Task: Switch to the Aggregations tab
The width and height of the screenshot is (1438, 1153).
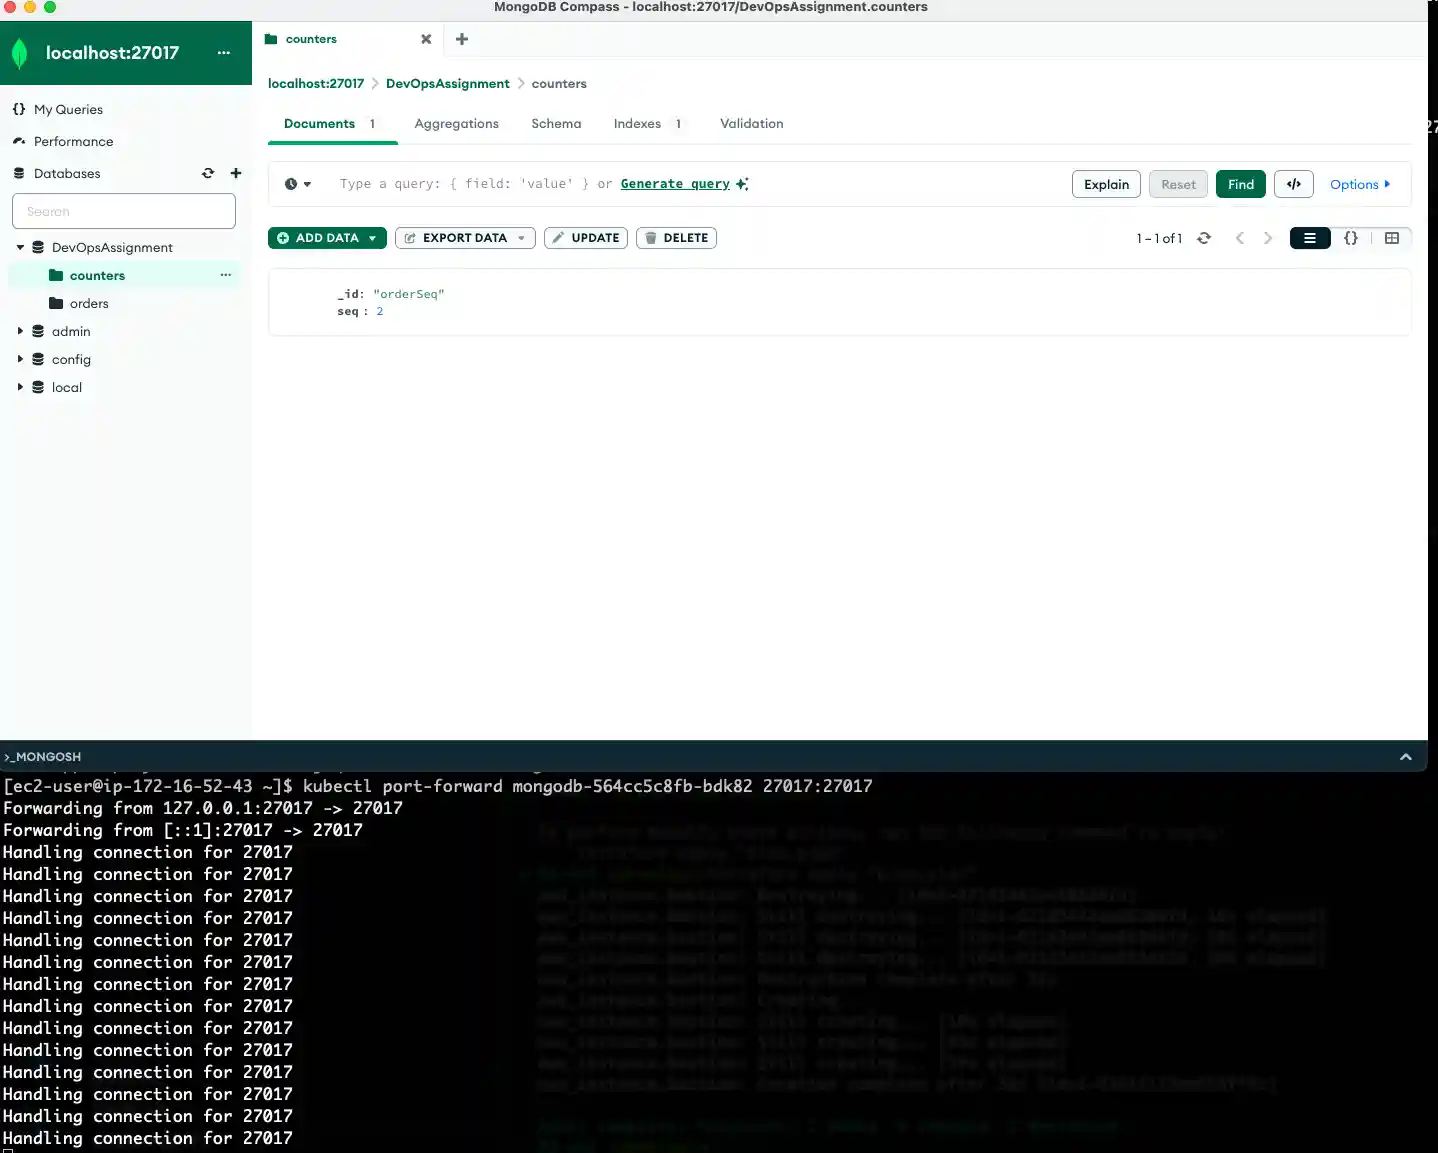Action: tap(456, 124)
